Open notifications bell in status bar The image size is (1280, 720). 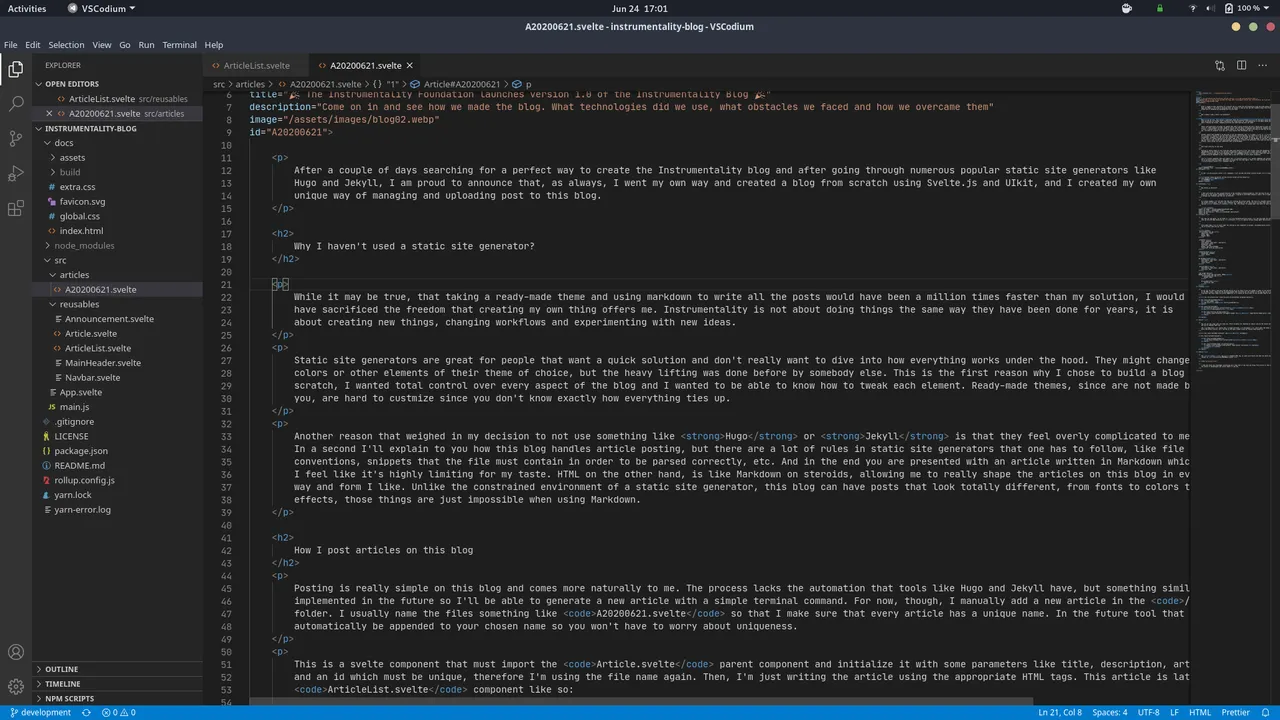(1266, 713)
